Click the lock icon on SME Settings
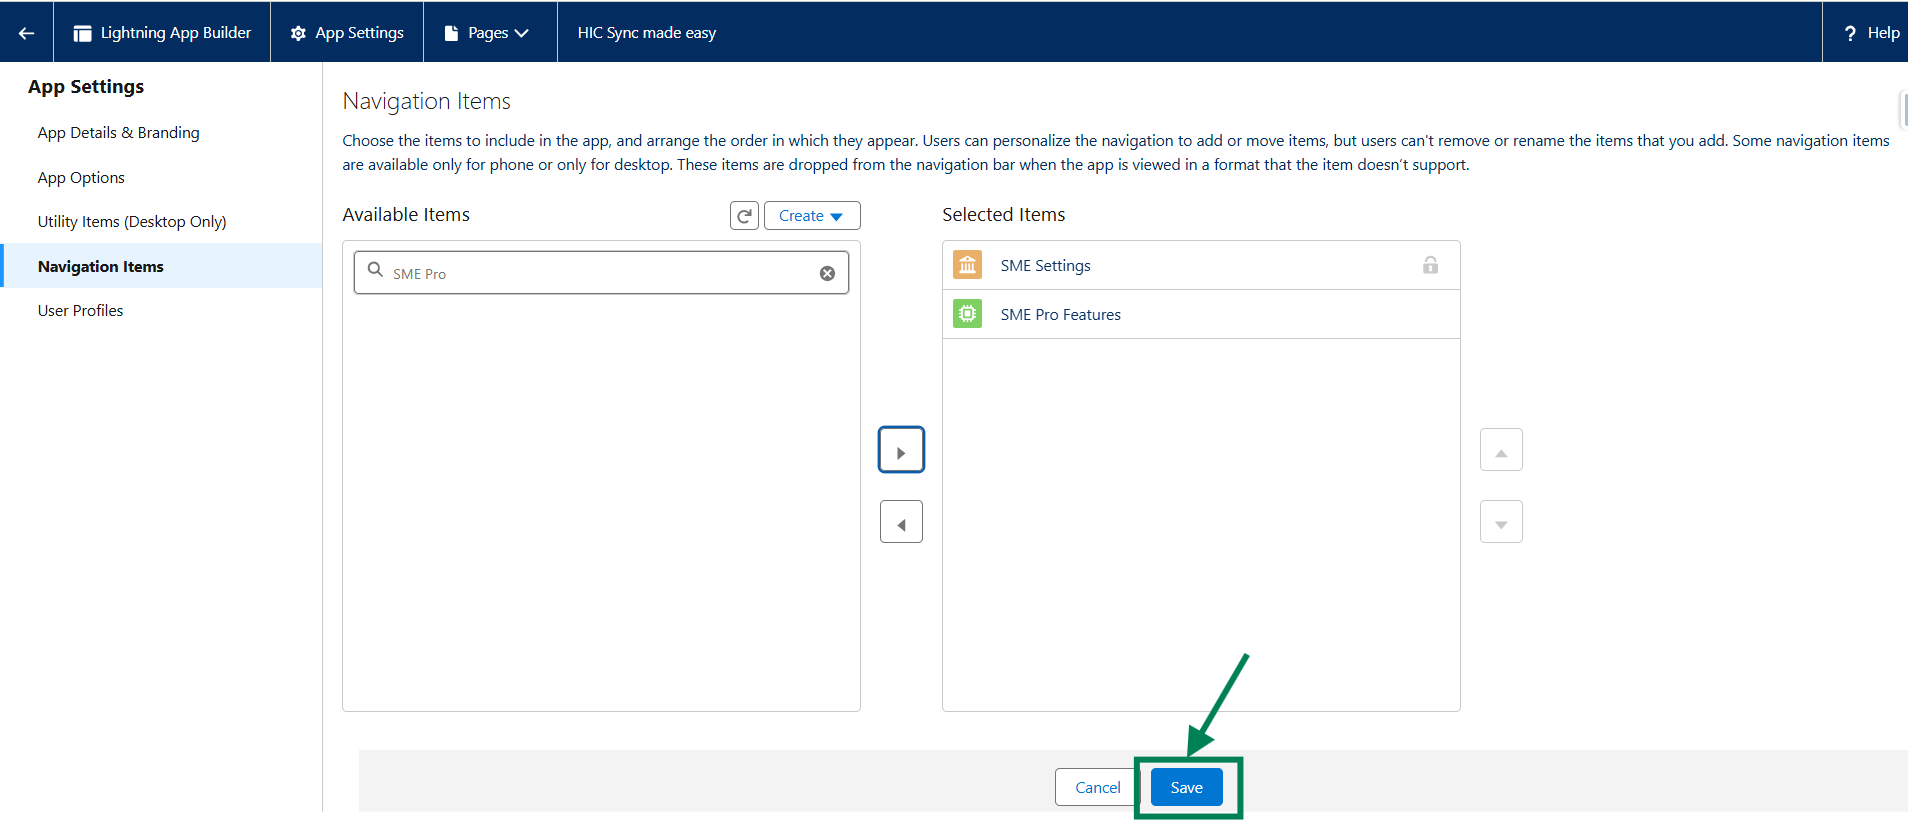The height and width of the screenshot is (820, 1908). click(1431, 265)
